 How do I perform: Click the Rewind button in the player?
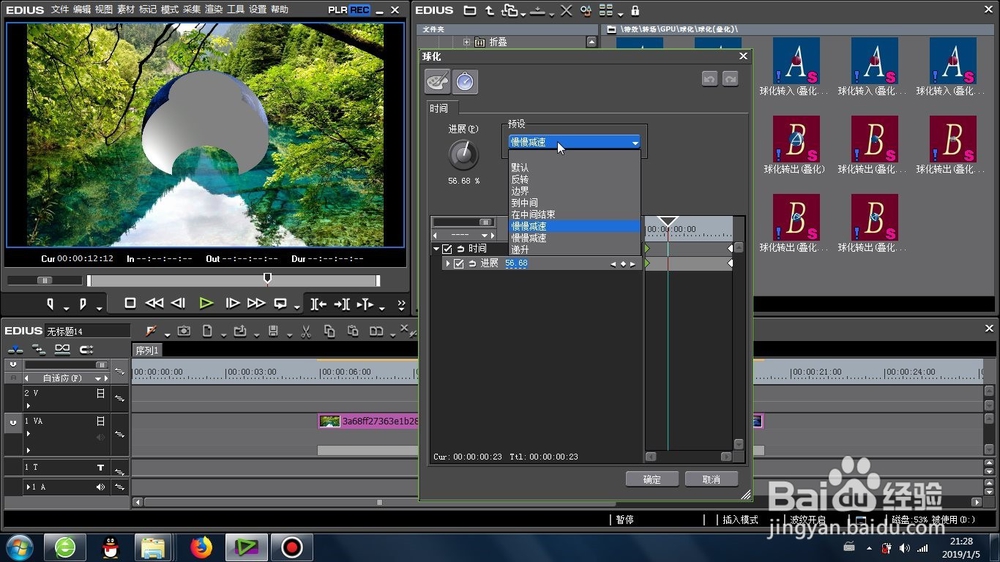click(154, 304)
